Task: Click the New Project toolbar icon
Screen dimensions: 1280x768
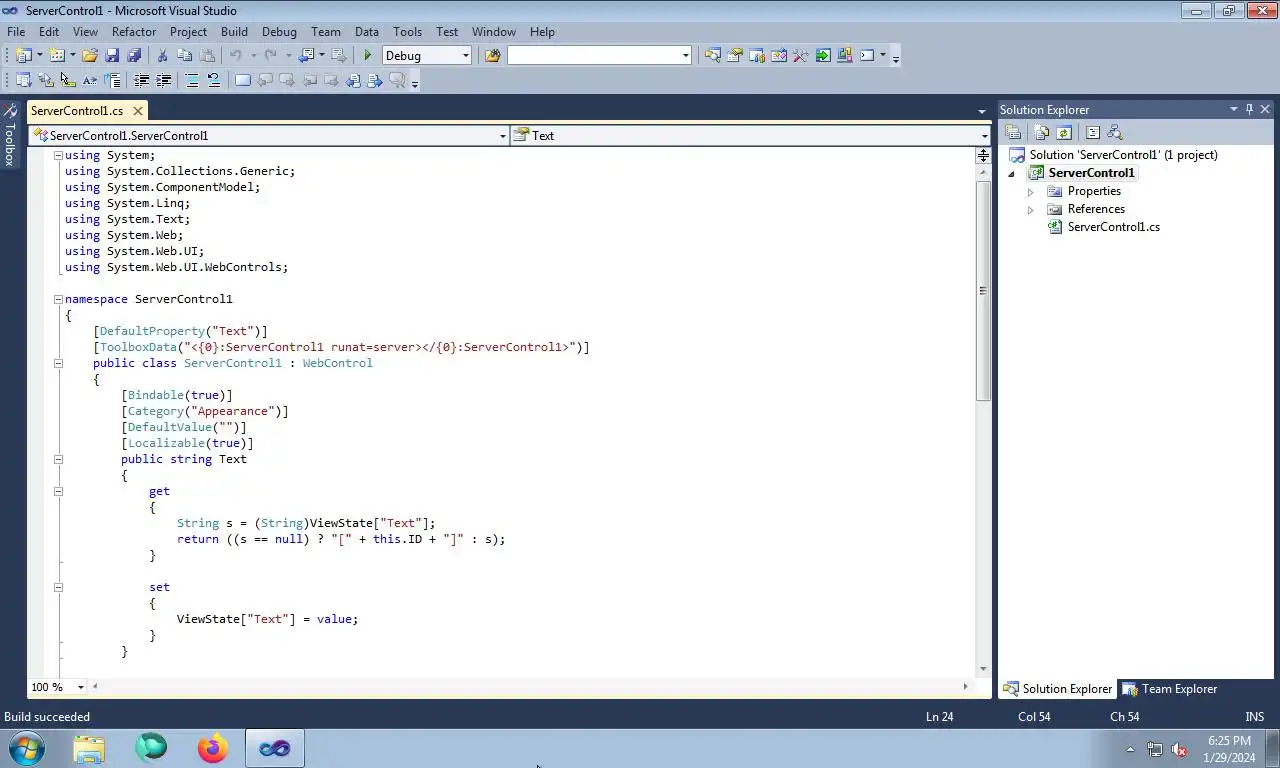Action: 23,56
